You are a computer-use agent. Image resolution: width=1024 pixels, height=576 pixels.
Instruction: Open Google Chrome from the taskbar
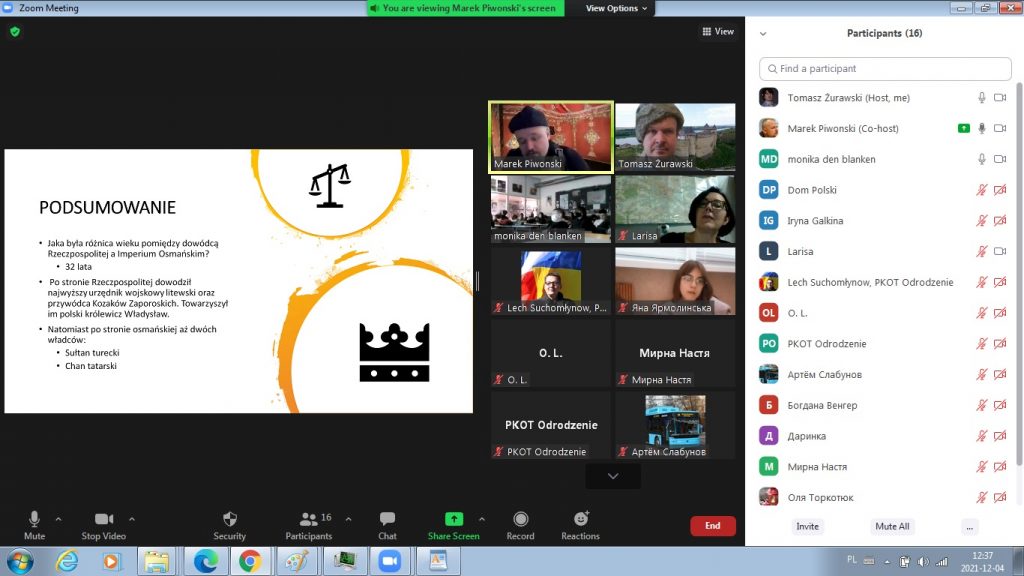(x=249, y=561)
